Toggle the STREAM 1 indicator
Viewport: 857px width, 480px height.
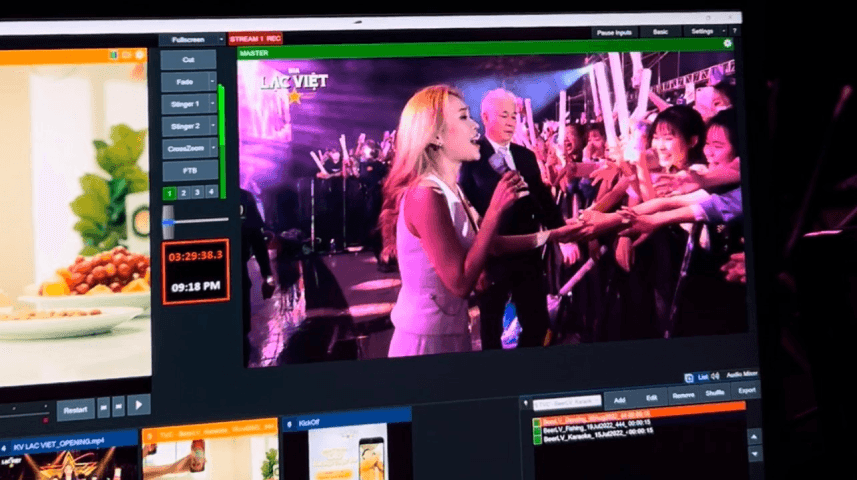247,39
